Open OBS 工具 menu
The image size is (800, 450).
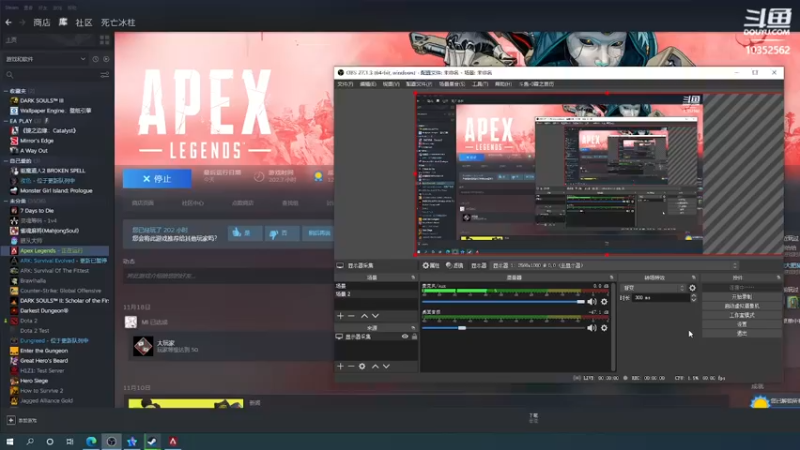[480, 84]
